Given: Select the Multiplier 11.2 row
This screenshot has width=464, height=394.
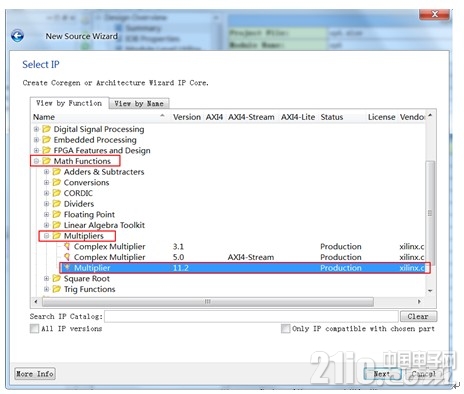Looking at the screenshot, I should pos(245,268).
